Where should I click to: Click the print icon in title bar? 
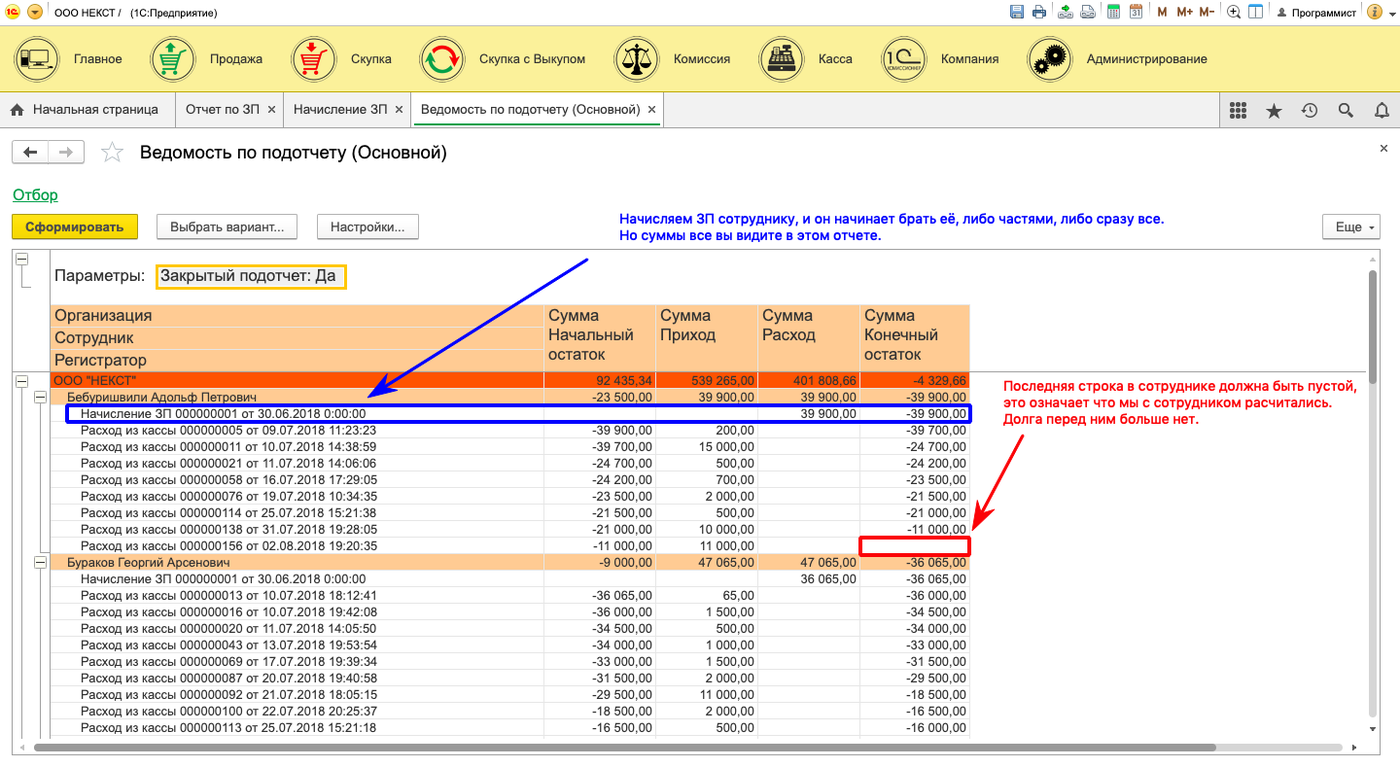[x=1039, y=12]
